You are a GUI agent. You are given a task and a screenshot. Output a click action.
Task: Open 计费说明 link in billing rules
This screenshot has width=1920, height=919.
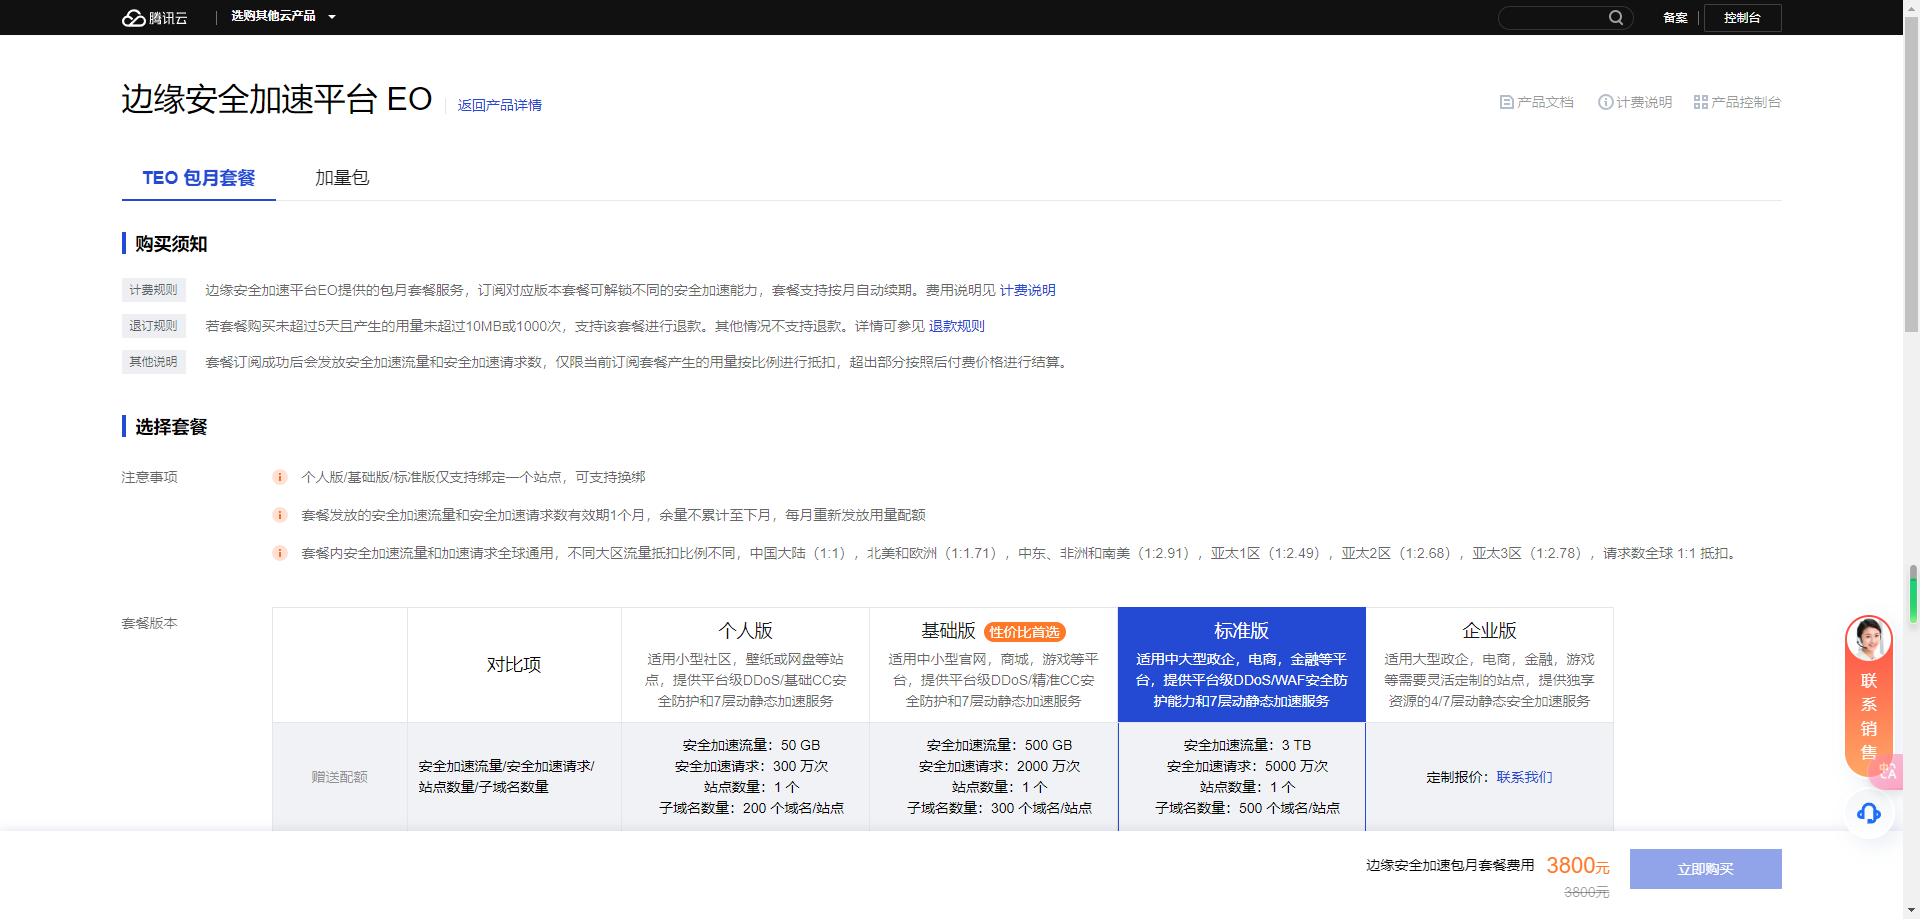pos(1028,290)
